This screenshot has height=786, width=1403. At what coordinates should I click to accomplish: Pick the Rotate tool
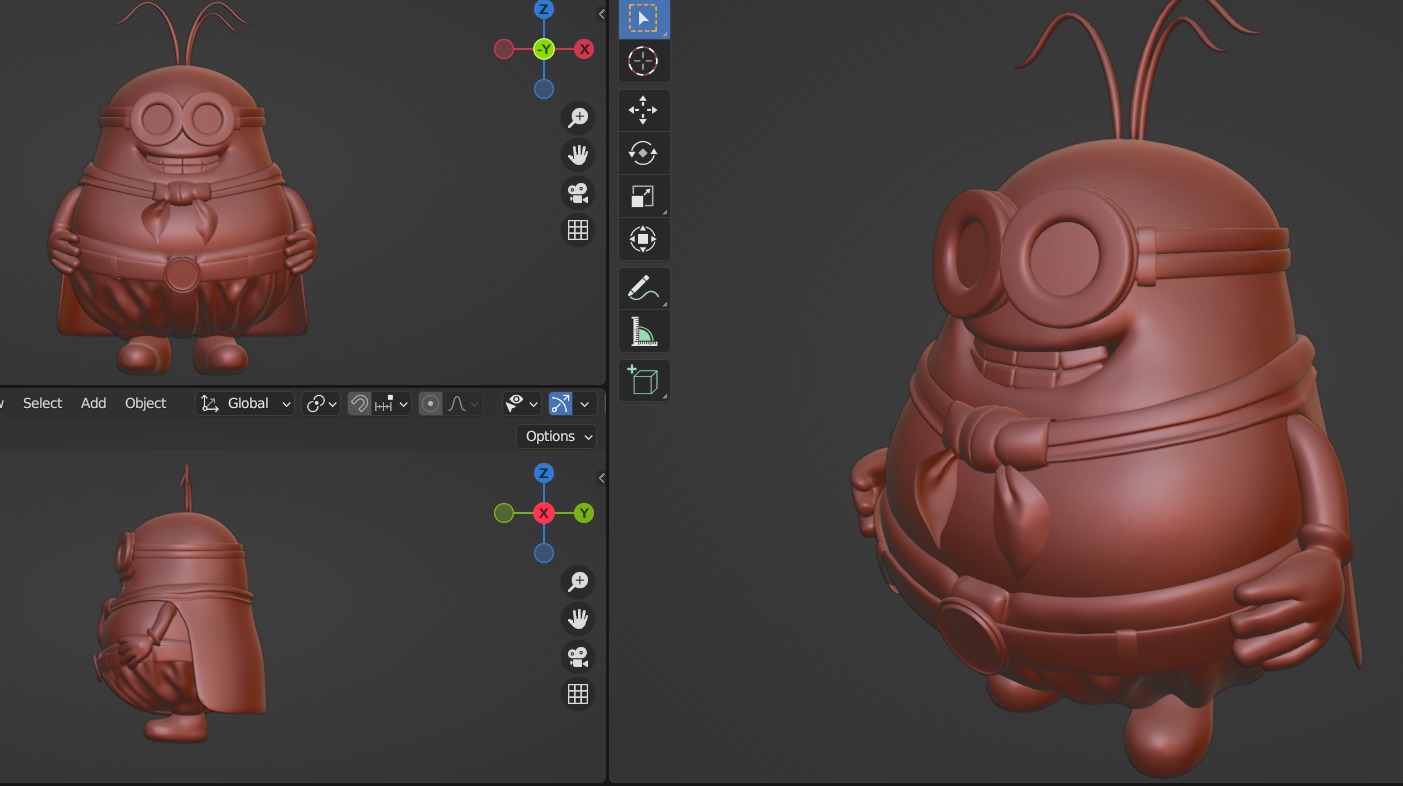click(643, 153)
